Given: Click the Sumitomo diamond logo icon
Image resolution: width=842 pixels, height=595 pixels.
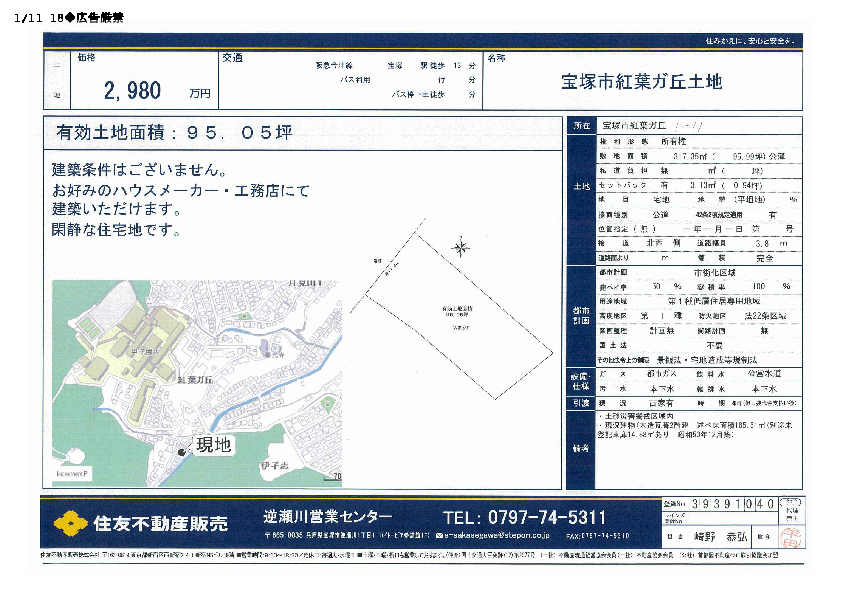Looking at the screenshot, I should point(69,522).
